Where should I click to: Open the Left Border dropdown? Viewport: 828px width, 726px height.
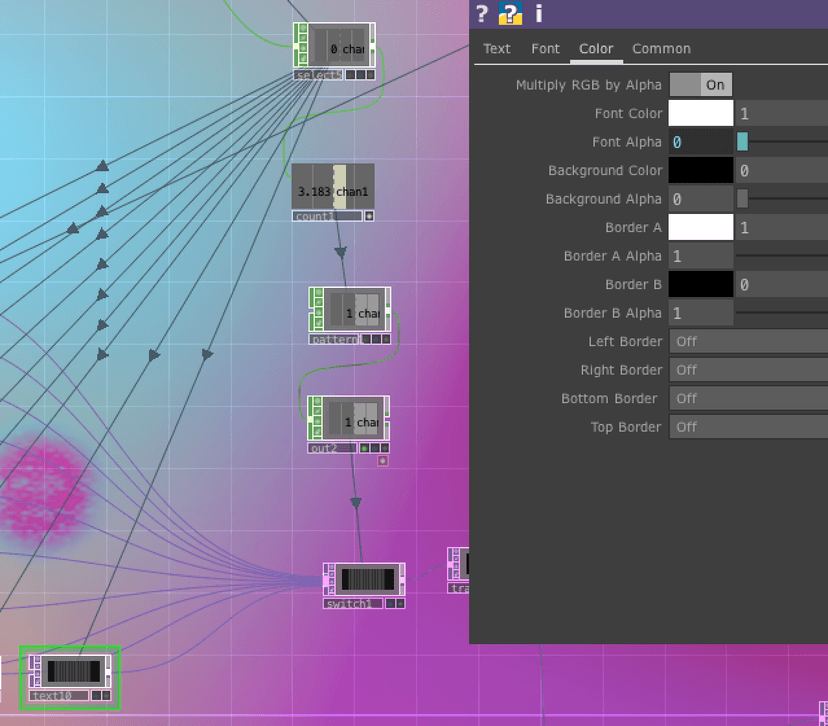coord(749,342)
